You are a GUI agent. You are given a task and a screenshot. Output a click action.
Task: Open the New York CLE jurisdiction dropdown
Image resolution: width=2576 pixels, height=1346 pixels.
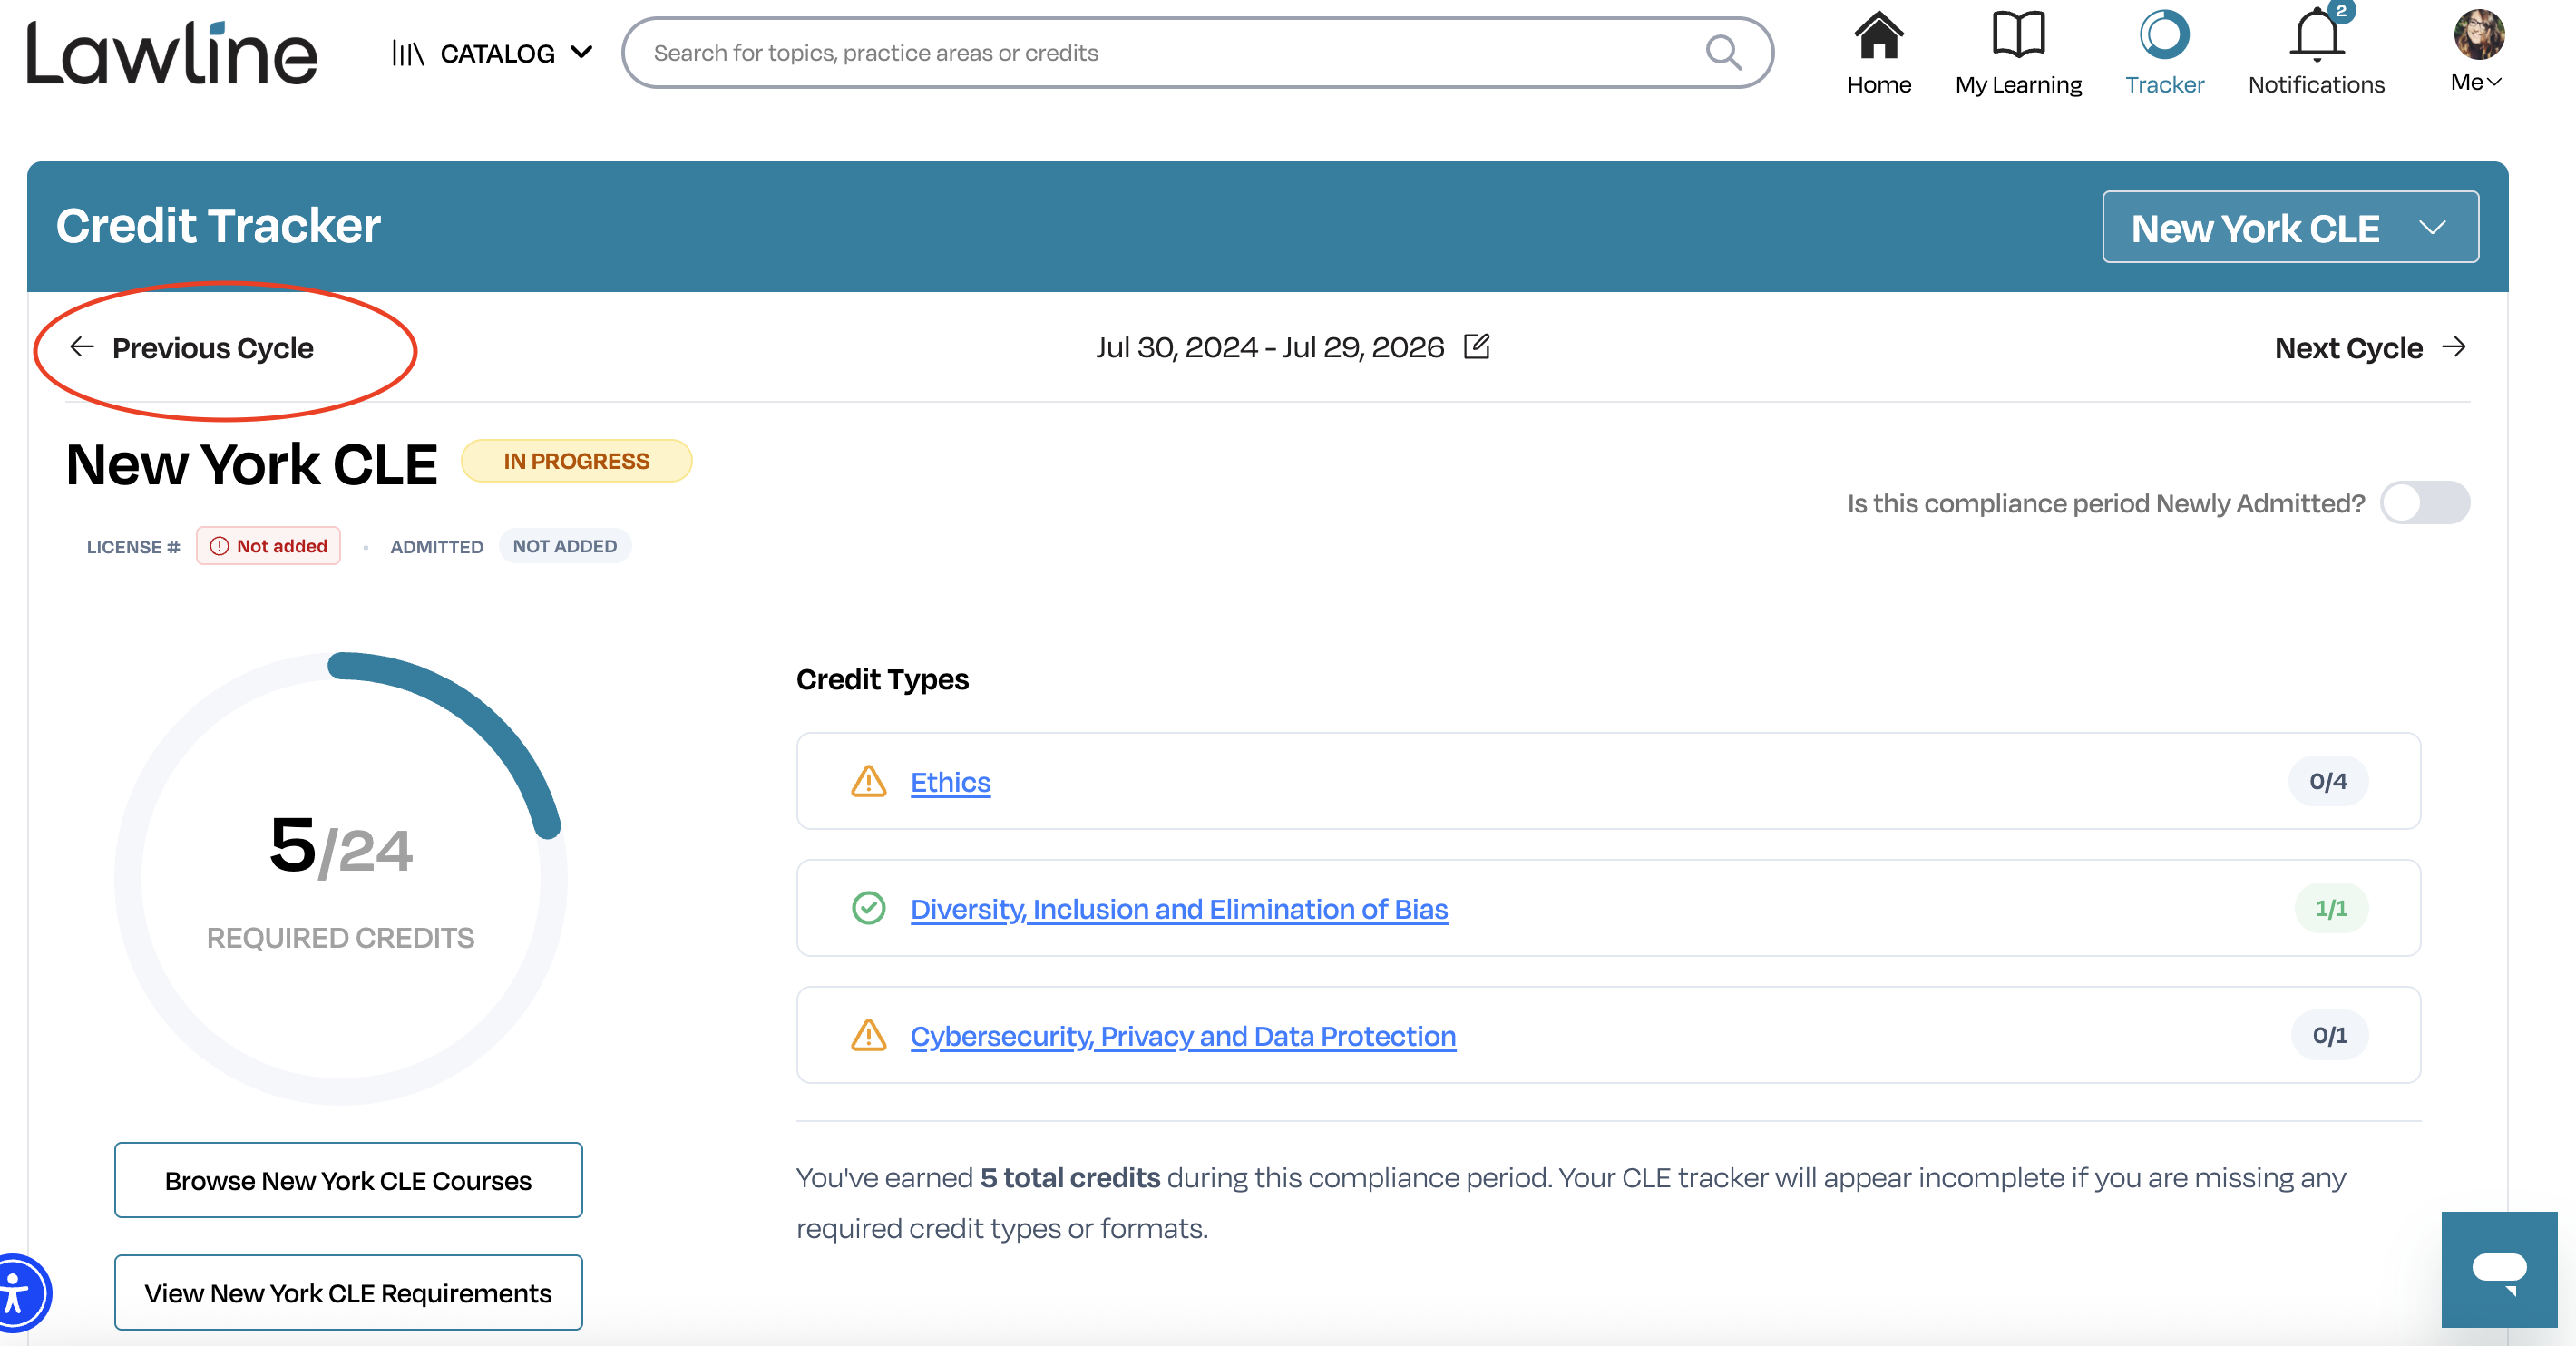2290,227
